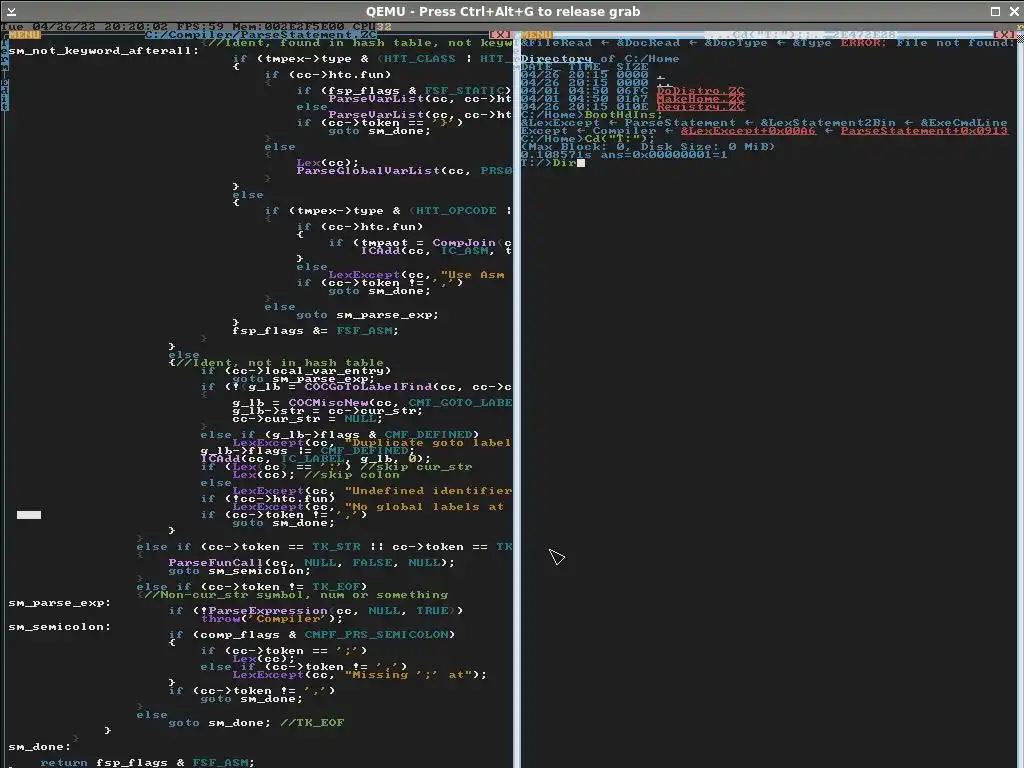This screenshot has width=1024, height=768.
Task: Follow the &LexExcept+0x00A6 link
Action: 748,131
